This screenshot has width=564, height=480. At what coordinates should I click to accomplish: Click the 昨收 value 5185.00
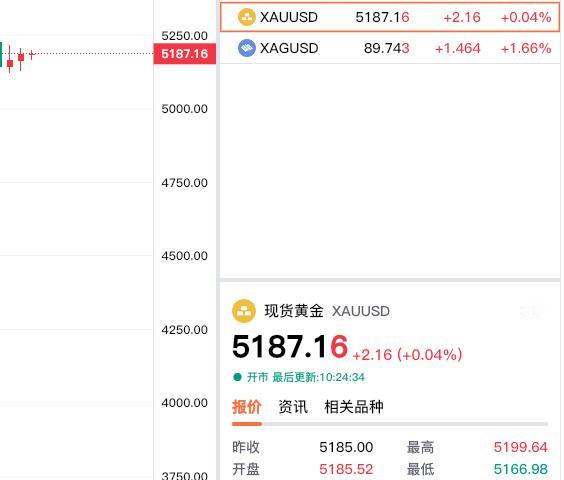[x=346, y=447]
